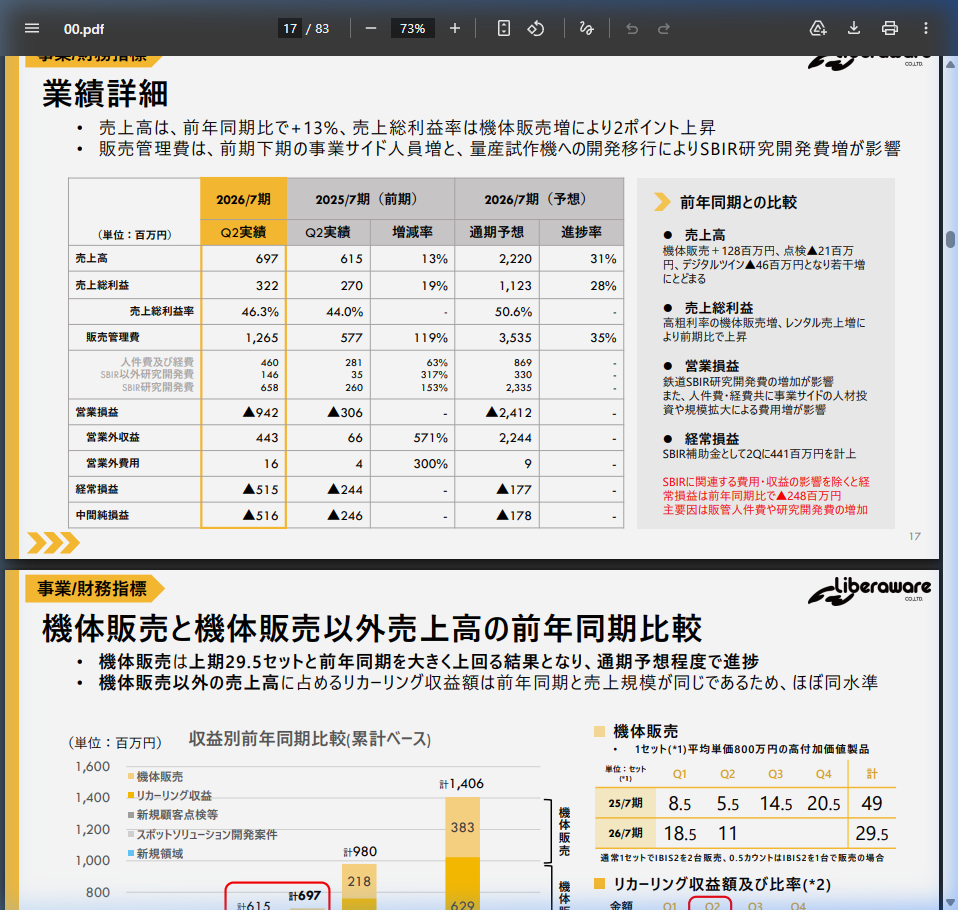This screenshot has width=958, height=910.
Task: Click the page number field showing 17
Action: tap(290, 28)
